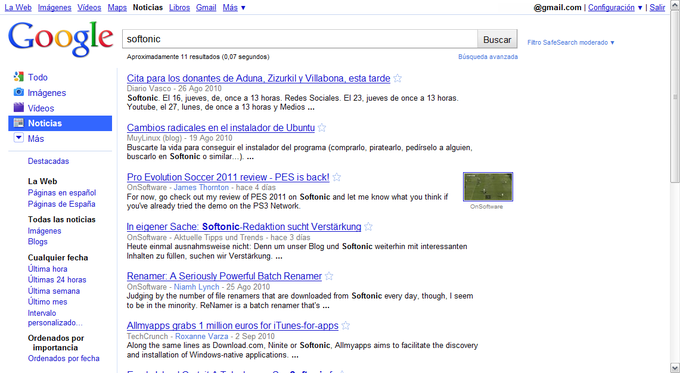This screenshot has height=373, width=680.
Task: Star the Allmyapps 1 million euros result
Action: tap(346, 326)
